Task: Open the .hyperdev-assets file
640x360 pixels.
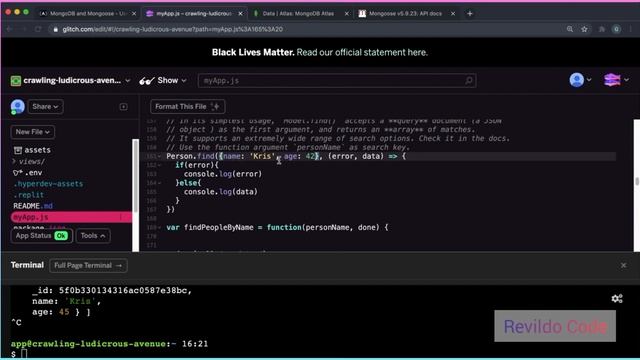Action: click(x=48, y=184)
